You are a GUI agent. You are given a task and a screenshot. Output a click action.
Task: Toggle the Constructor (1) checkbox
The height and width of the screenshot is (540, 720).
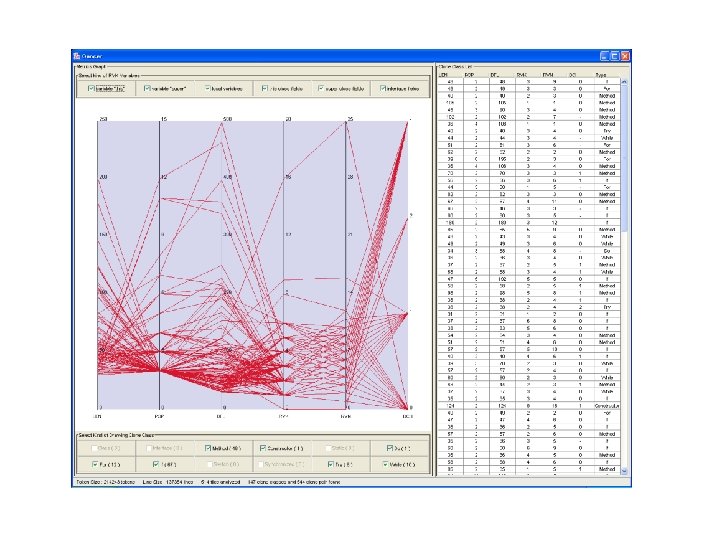tap(263, 448)
